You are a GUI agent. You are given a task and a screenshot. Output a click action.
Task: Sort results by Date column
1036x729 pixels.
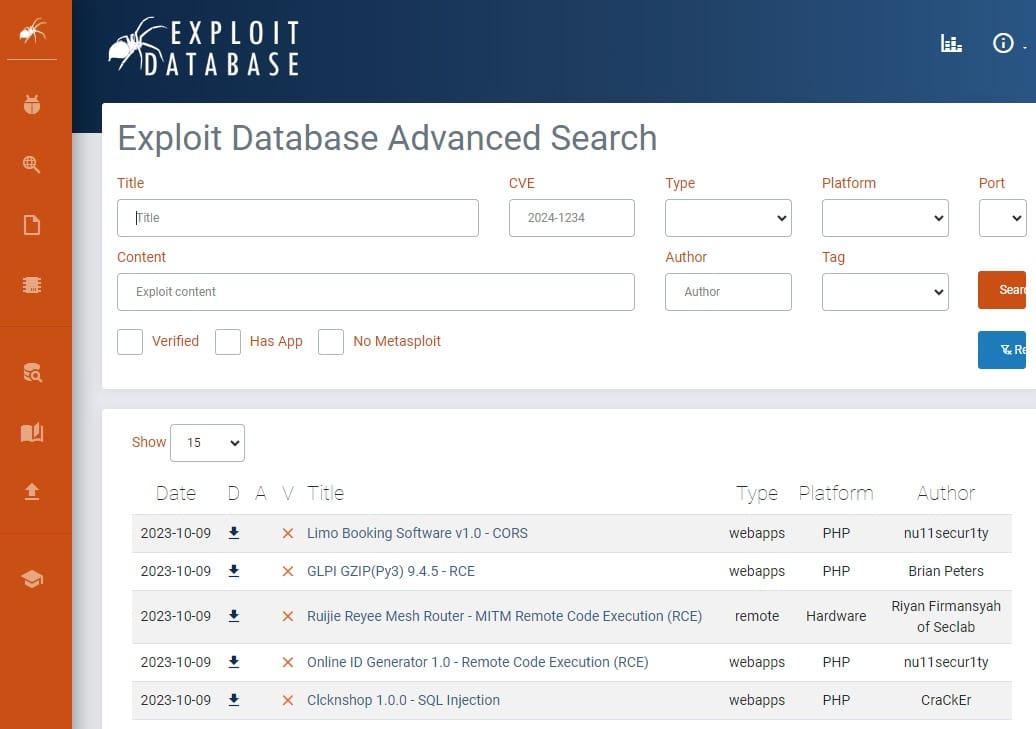pyautogui.click(x=176, y=493)
